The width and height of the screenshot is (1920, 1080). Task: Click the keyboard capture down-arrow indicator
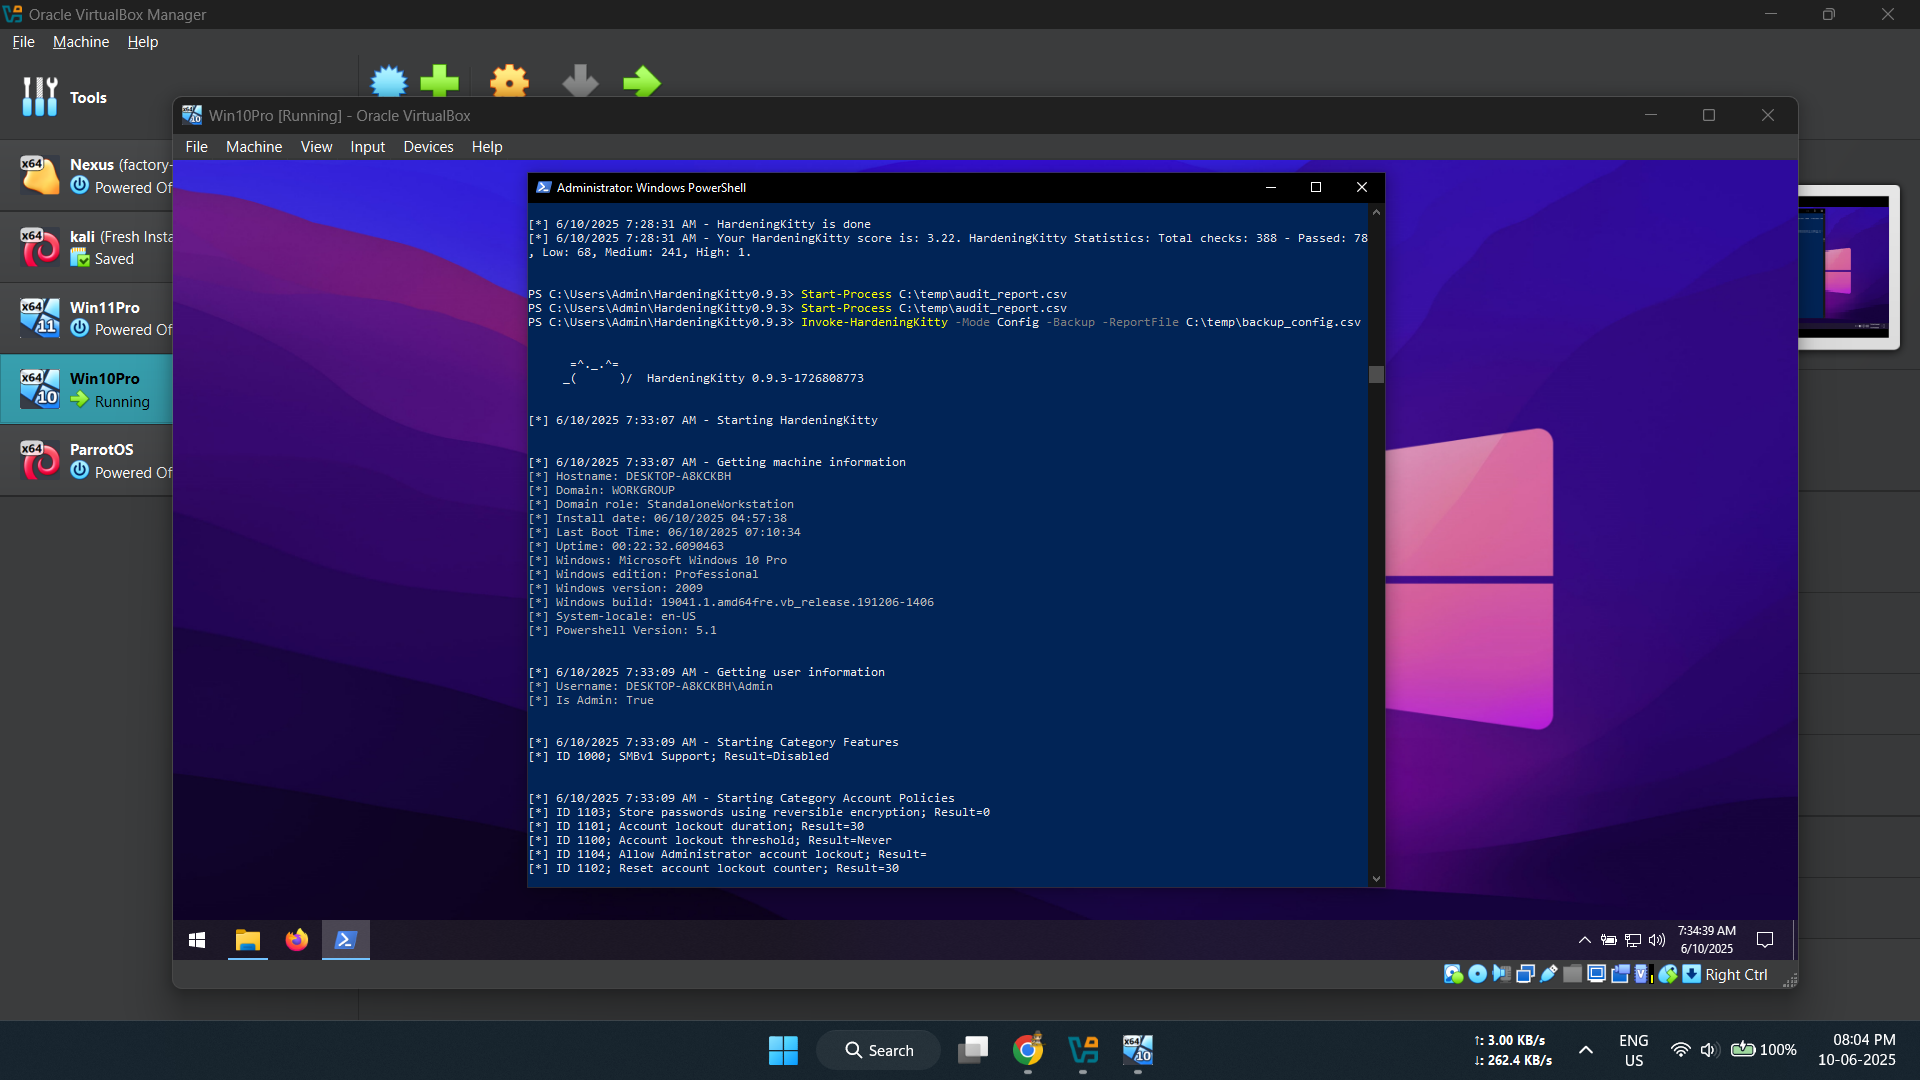(x=1692, y=974)
